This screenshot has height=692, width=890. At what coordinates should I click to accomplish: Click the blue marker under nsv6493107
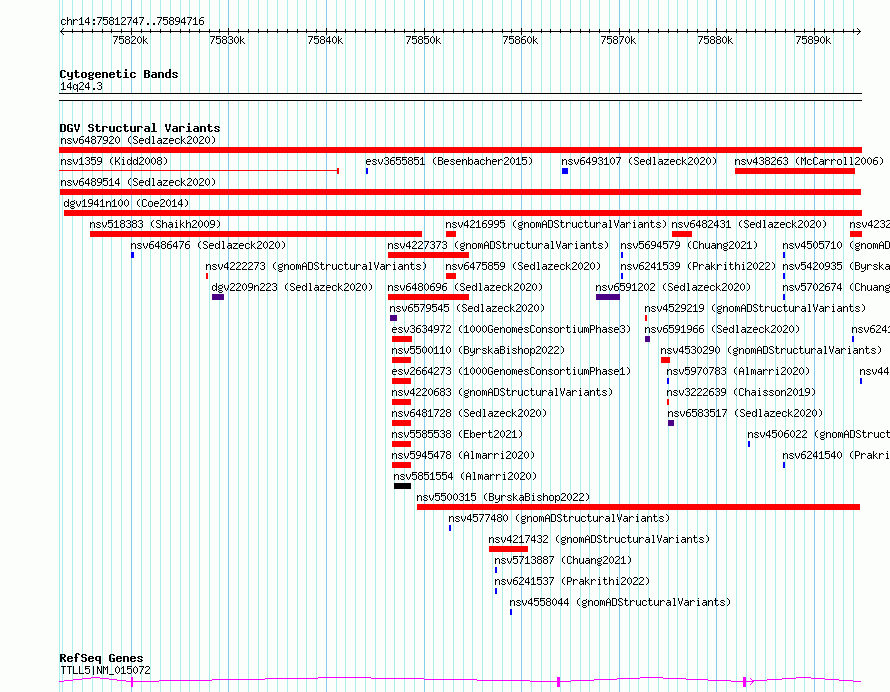[565, 171]
